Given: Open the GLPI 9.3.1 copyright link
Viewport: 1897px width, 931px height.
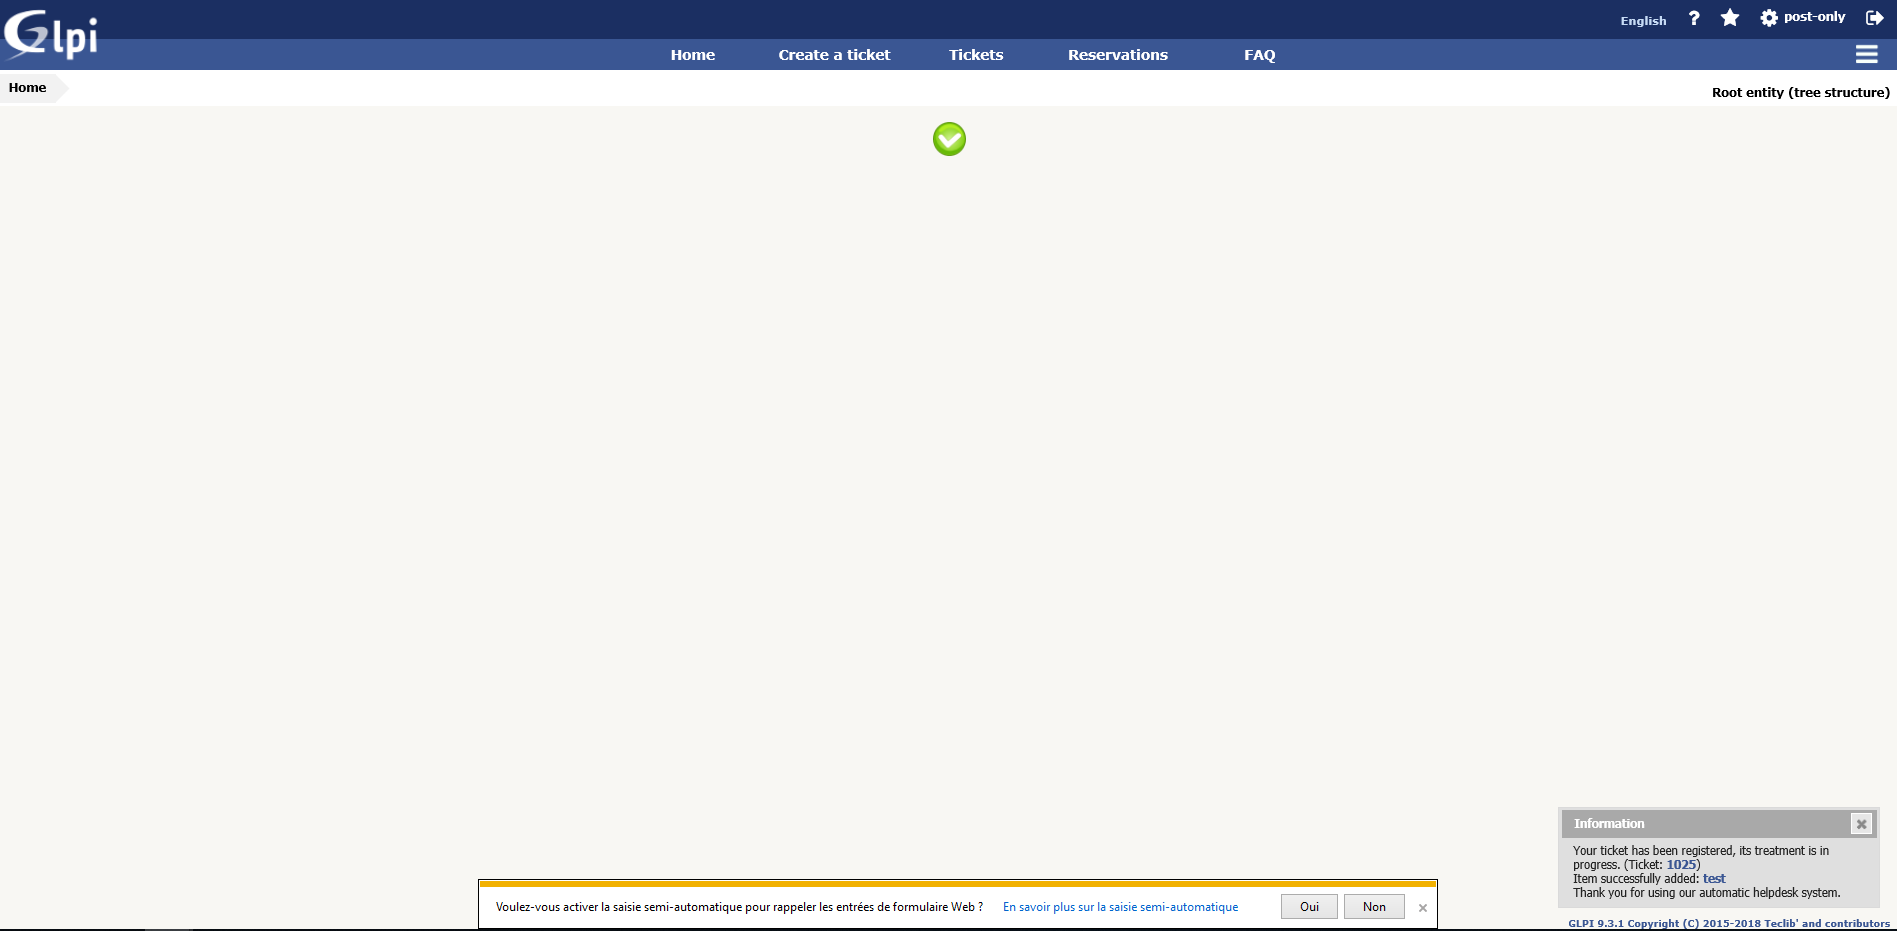Looking at the screenshot, I should (x=1728, y=923).
